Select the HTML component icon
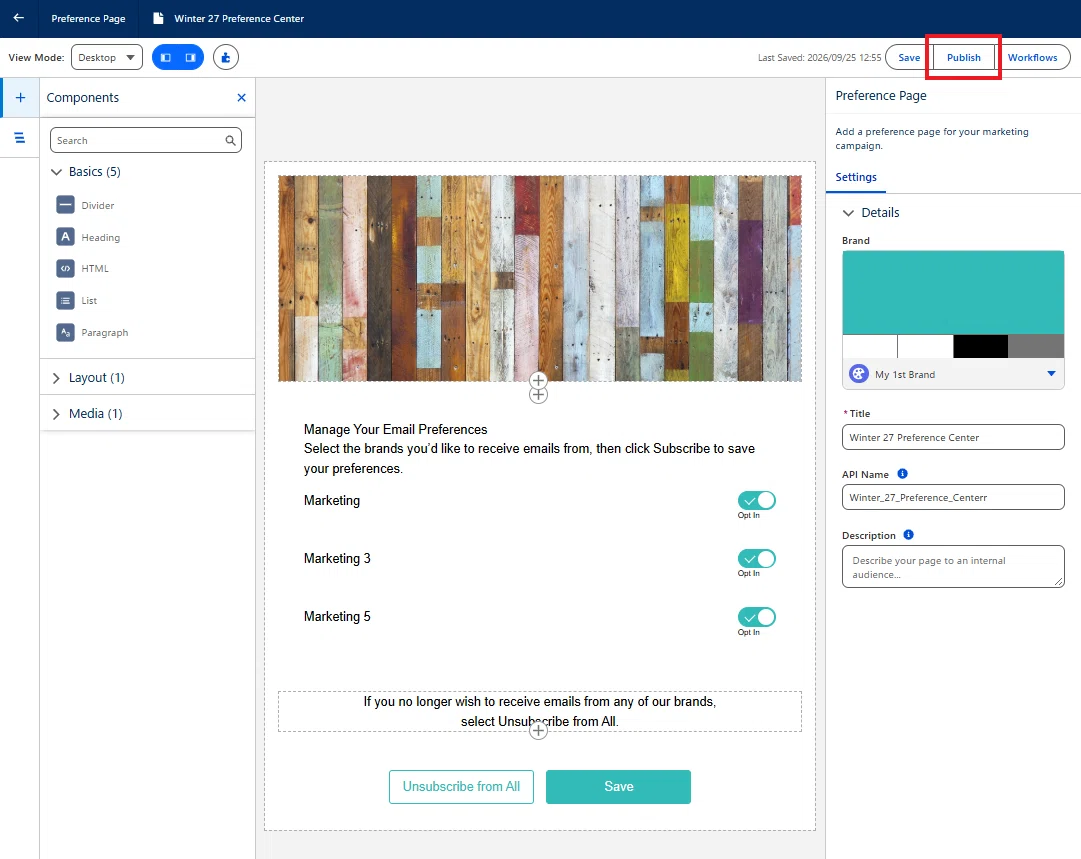 point(65,268)
